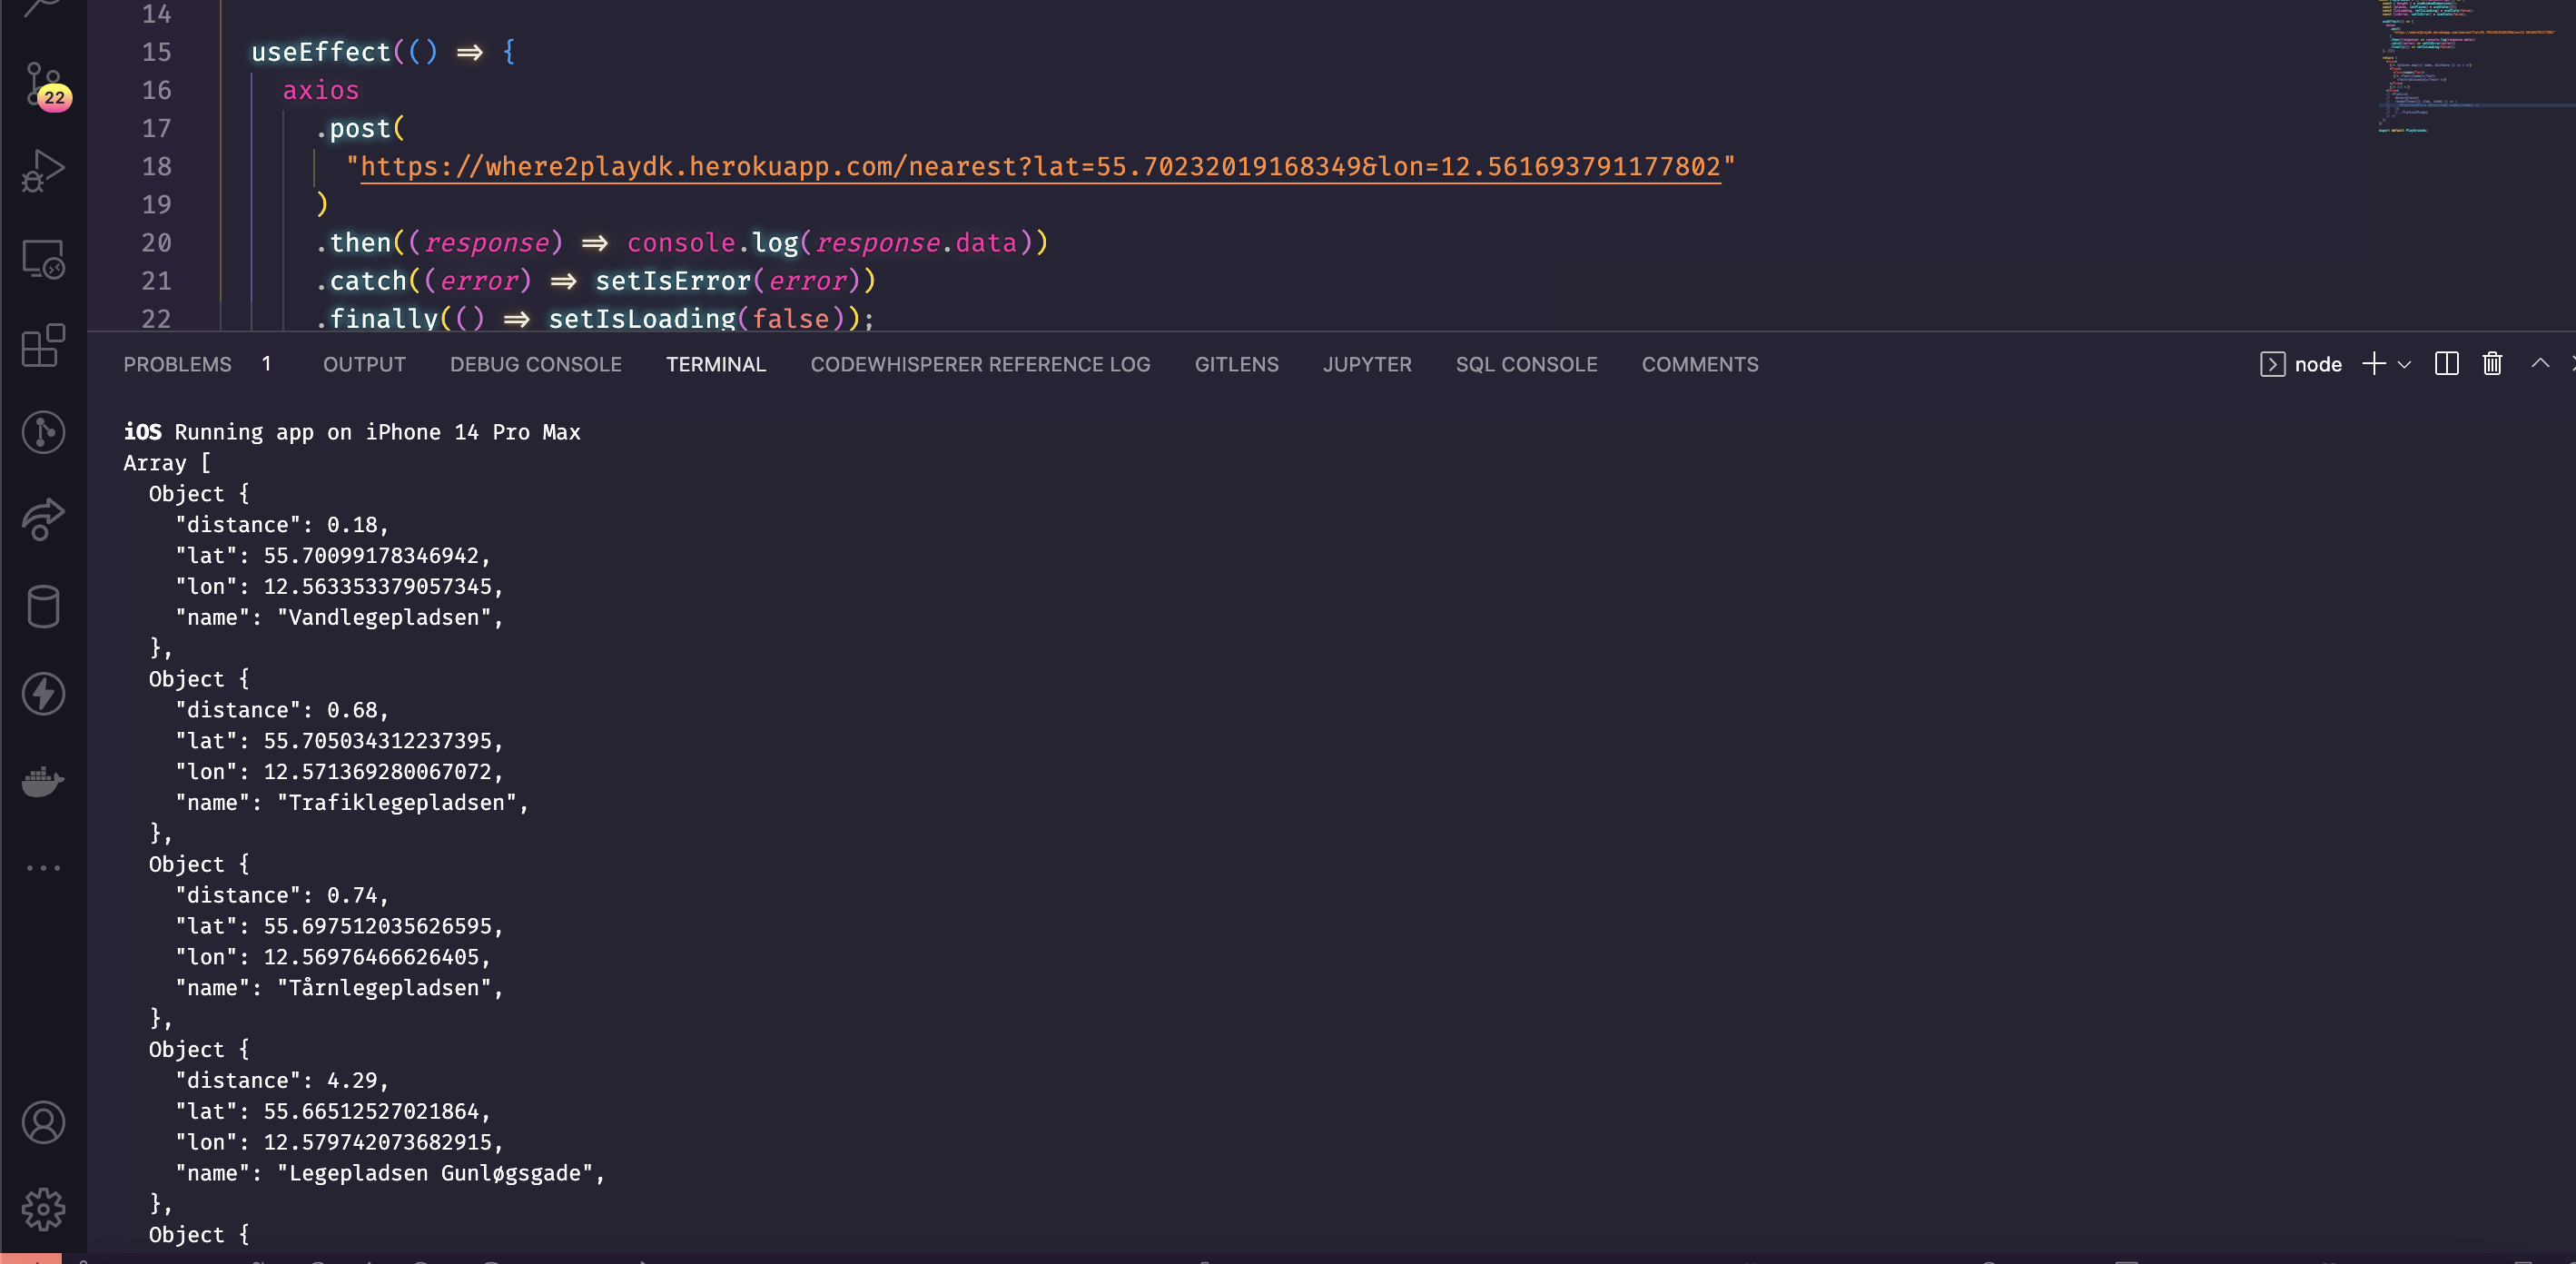Click the TERMINAL tab

pos(716,363)
